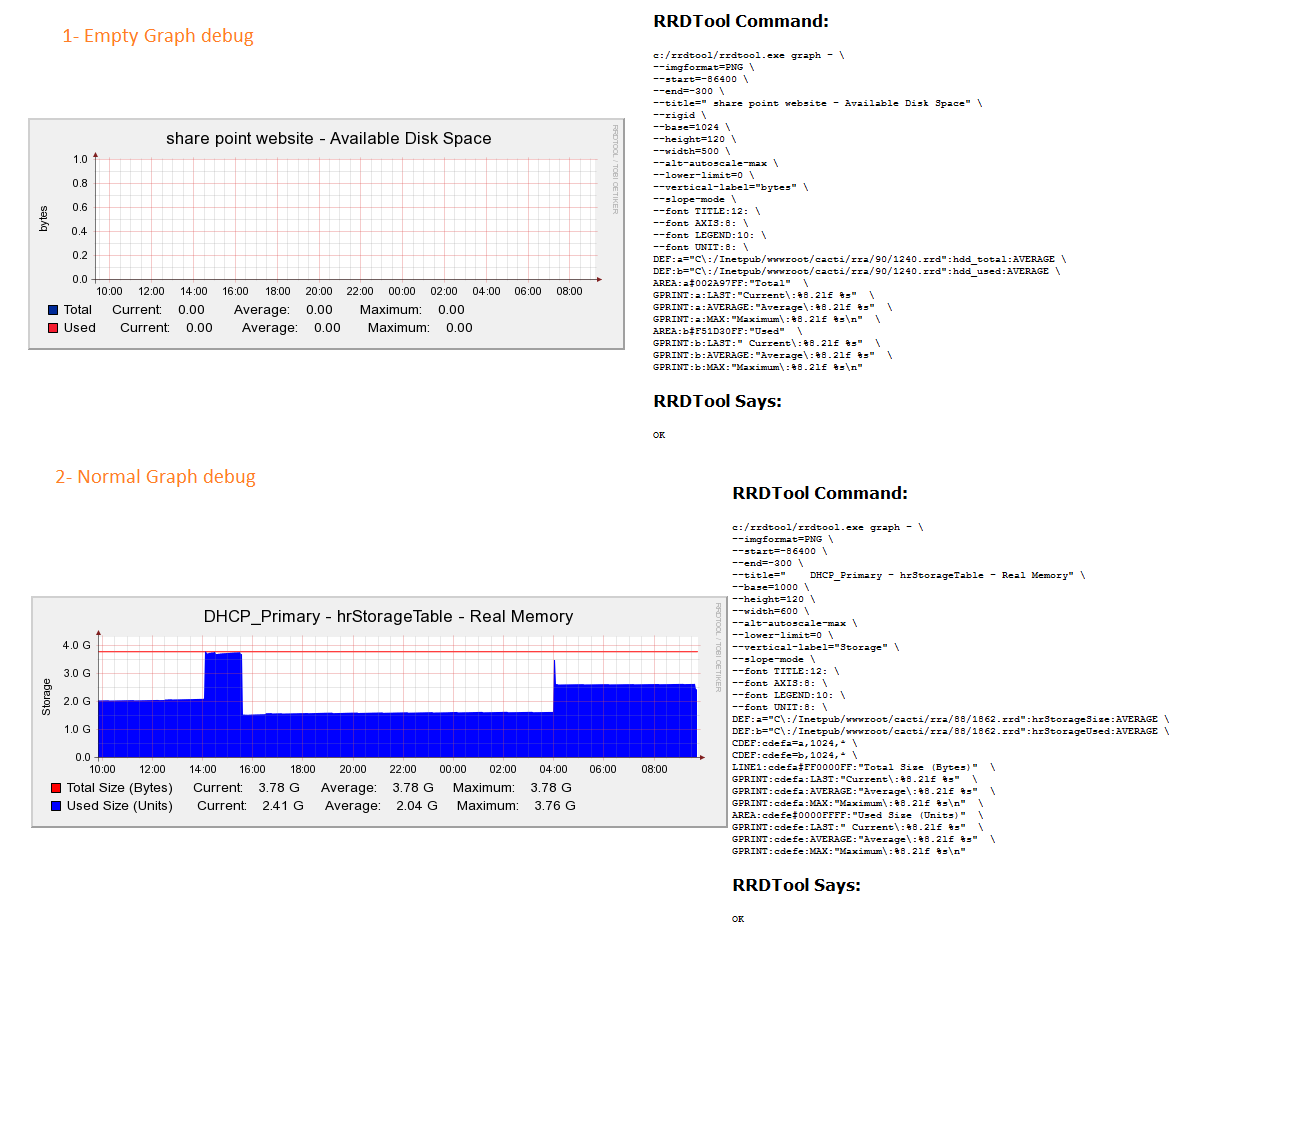Click the blue Total legend color box
The image size is (1289, 1134).
point(53,310)
